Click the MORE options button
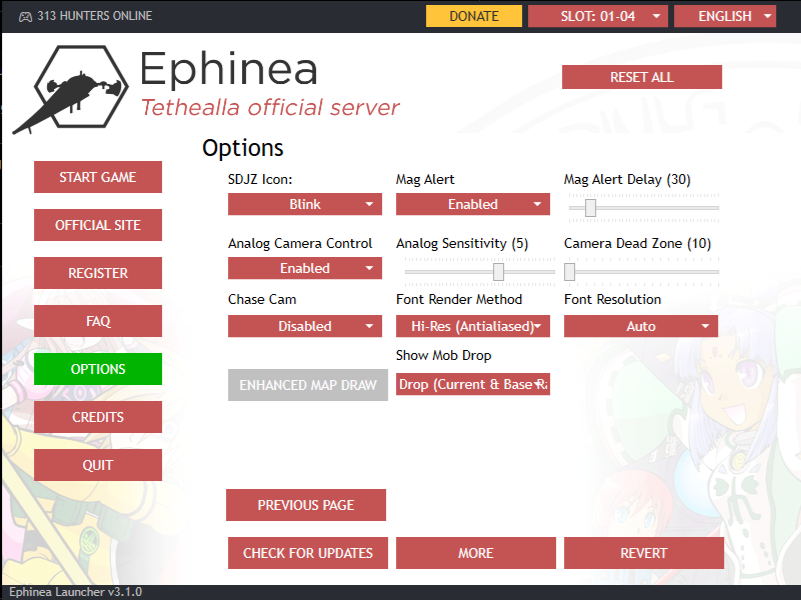Image resolution: width=801 pixels, height=600 pixels. pyautogui.click(x=476, y=553)
